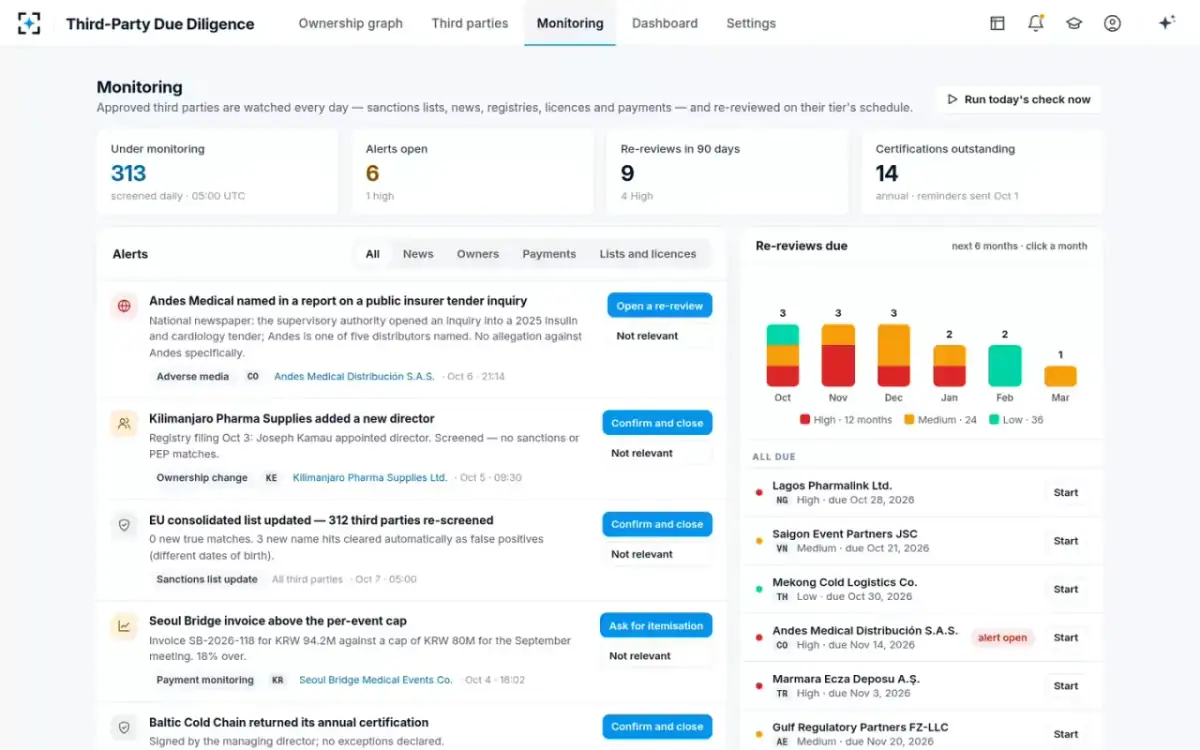The image size is (1200, 750).
Task: Ask for itemisation on the Seoul Bridge invoice
Action: click(x=656, y=626)
